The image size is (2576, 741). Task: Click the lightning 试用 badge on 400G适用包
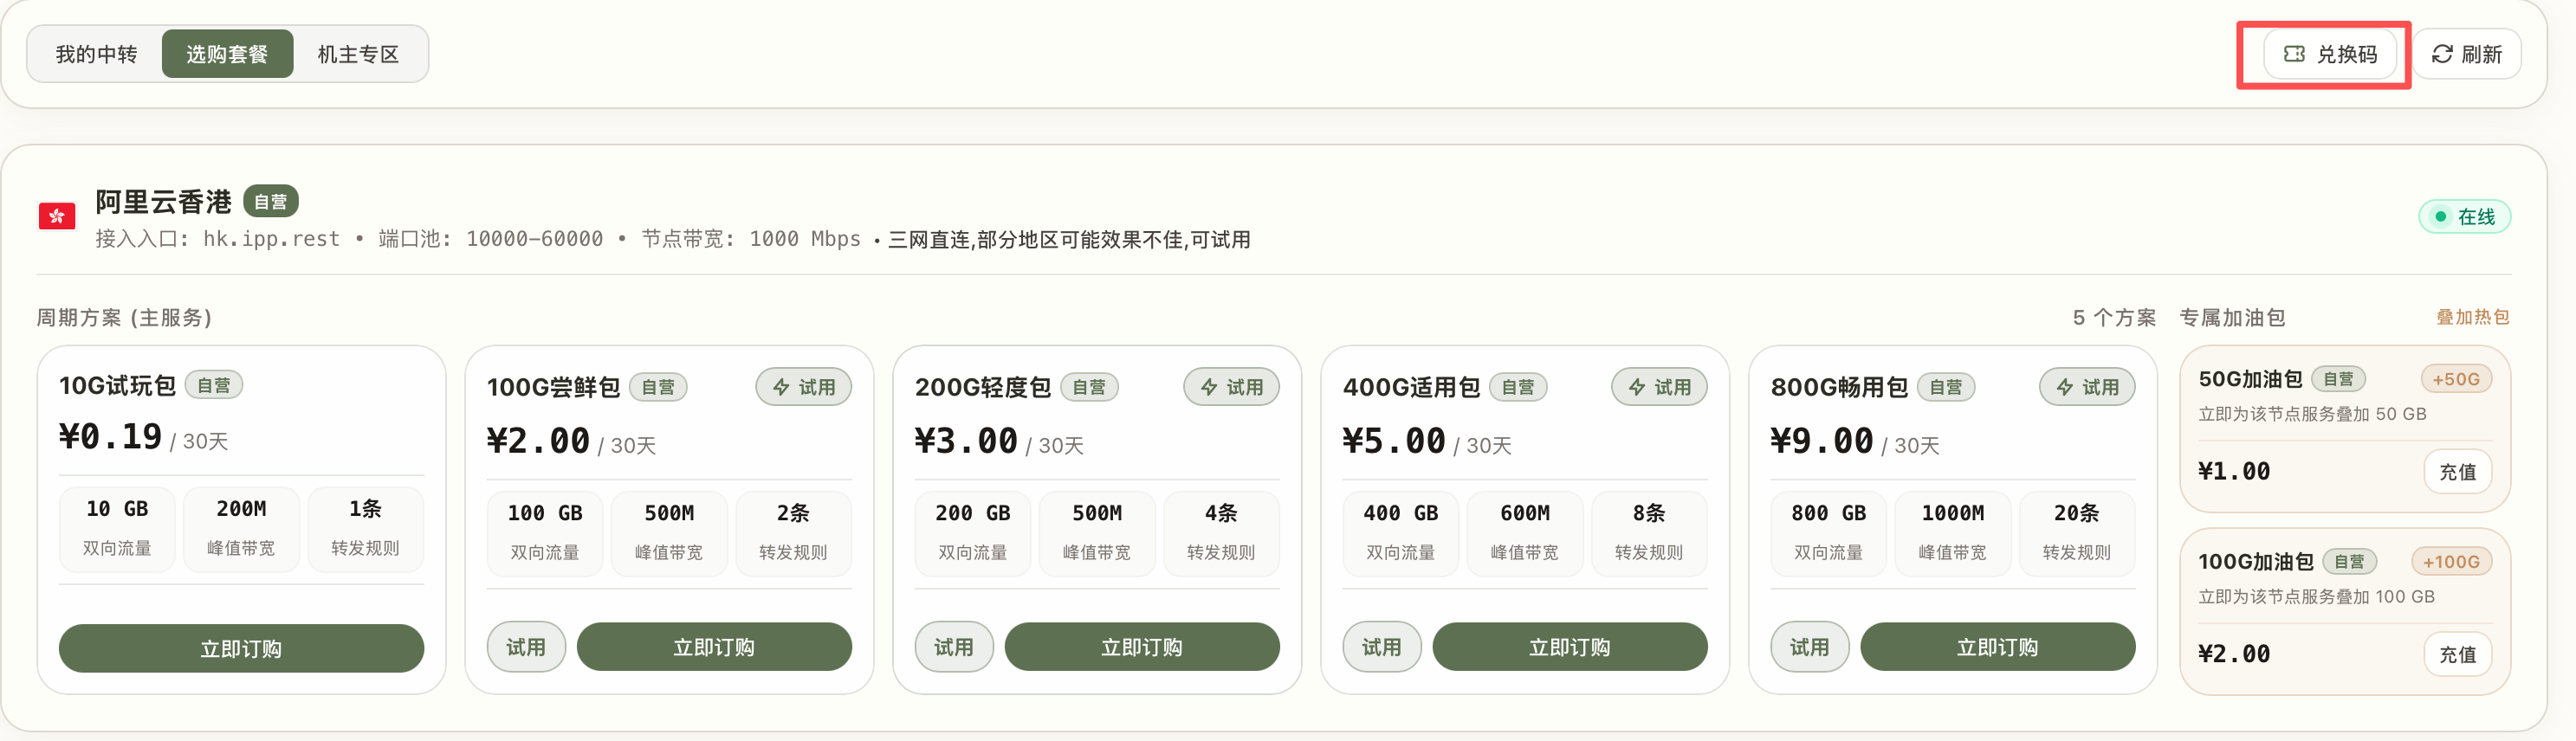(x=1660, y=387)
